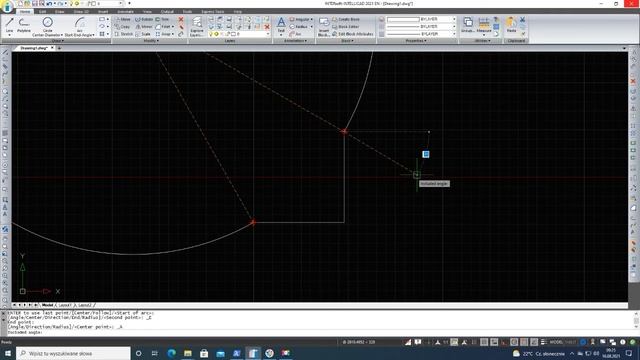Click the color wheel swatch in Properties
This screenshot has width=640, height=360.
[x=381, y=19]
